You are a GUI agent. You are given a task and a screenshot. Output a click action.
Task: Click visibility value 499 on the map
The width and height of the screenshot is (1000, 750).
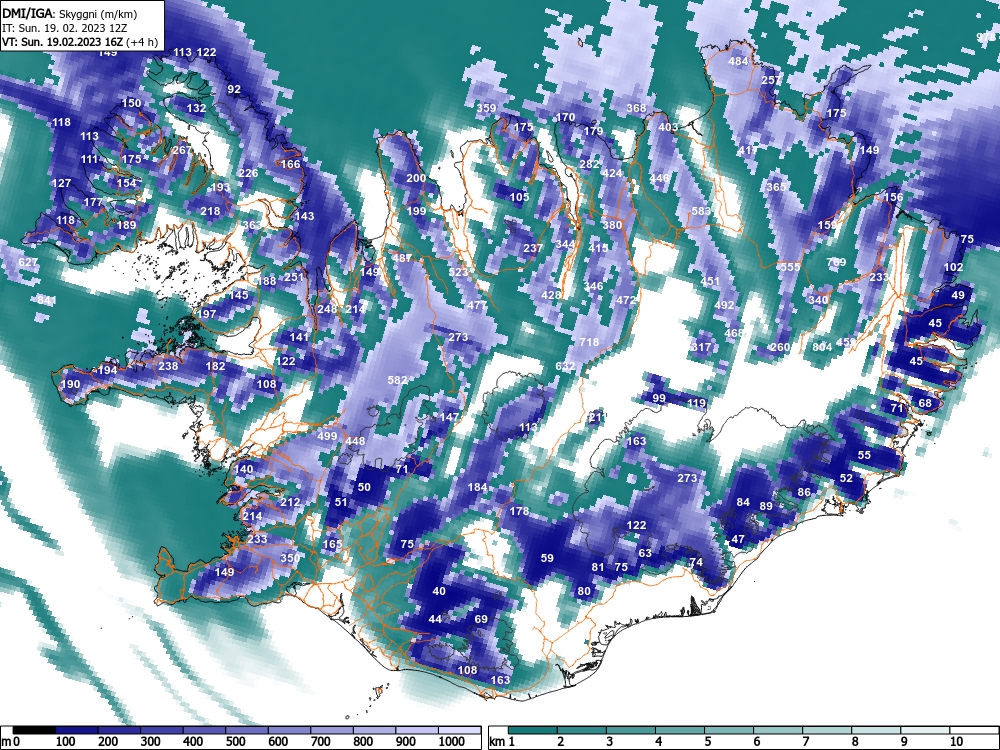[327, 436]
